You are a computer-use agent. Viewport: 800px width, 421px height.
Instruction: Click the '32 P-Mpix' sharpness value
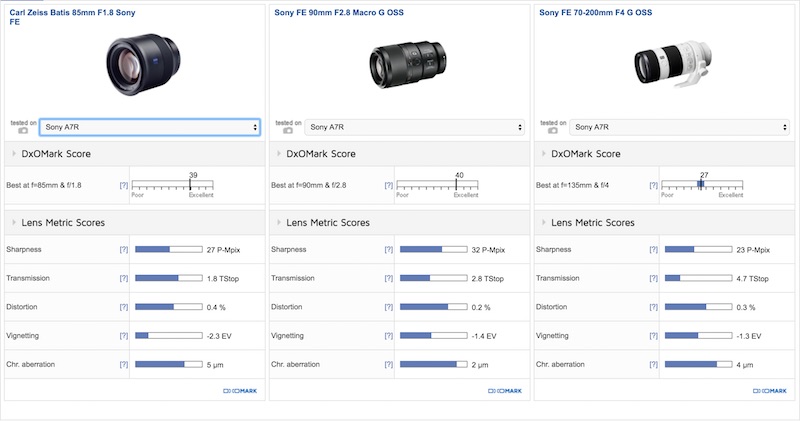488,250
